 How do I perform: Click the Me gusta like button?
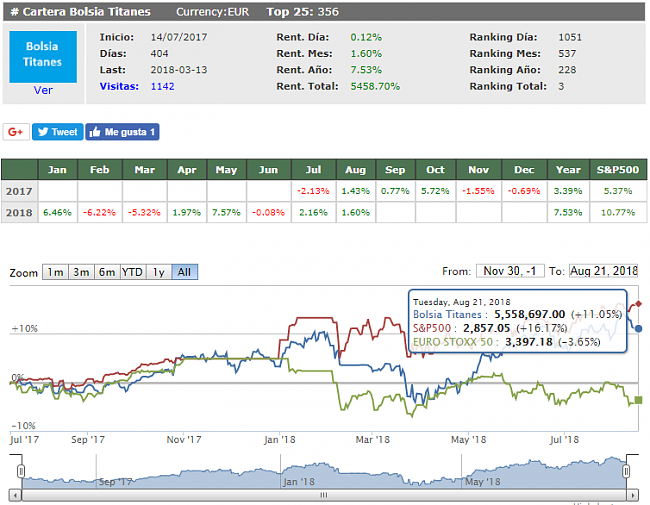(122, 132)
